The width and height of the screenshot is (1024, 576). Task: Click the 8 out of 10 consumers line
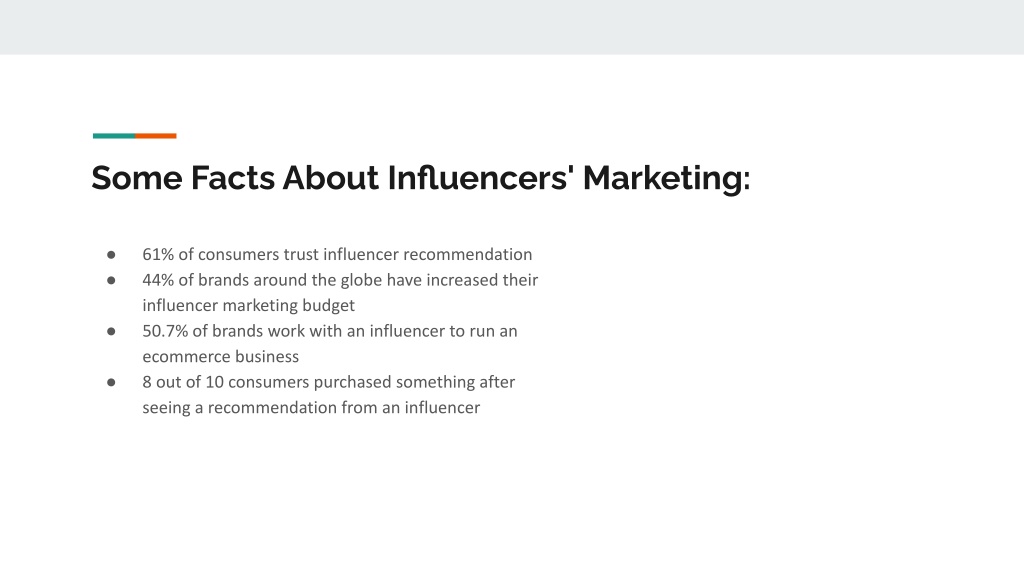pyautogui.click(x=328, y=382)
